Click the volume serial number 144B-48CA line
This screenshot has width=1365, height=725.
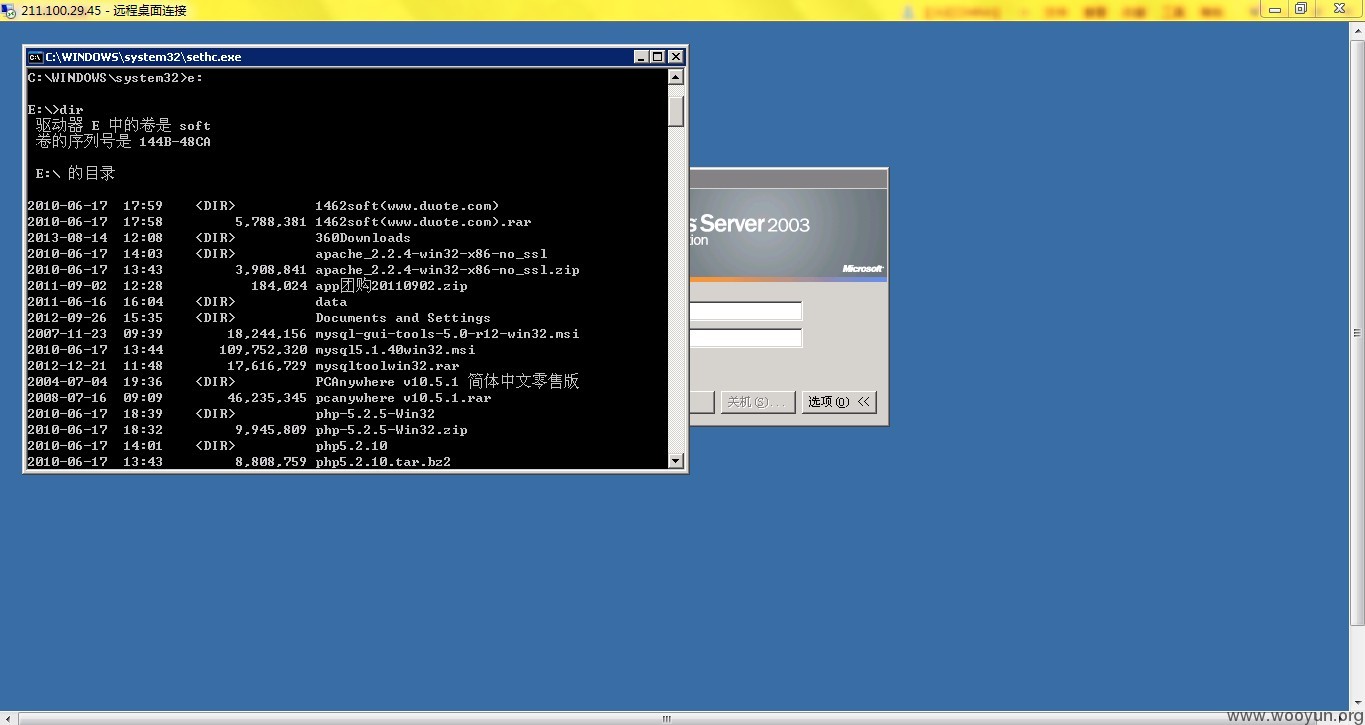coord(123,141)
